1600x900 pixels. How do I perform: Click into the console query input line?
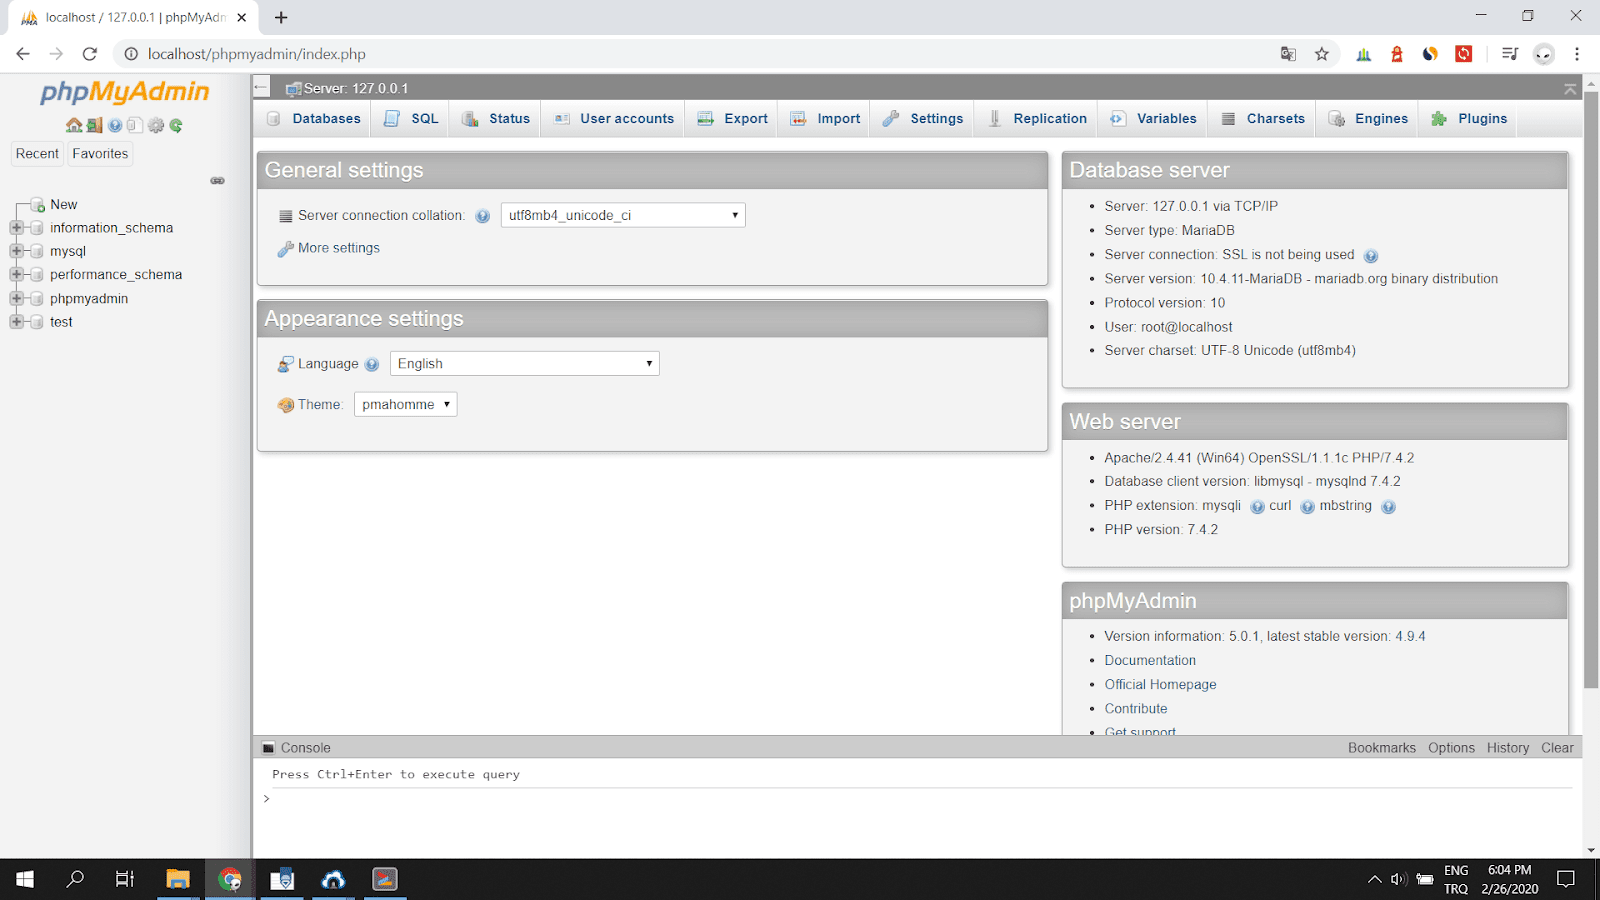920,799
